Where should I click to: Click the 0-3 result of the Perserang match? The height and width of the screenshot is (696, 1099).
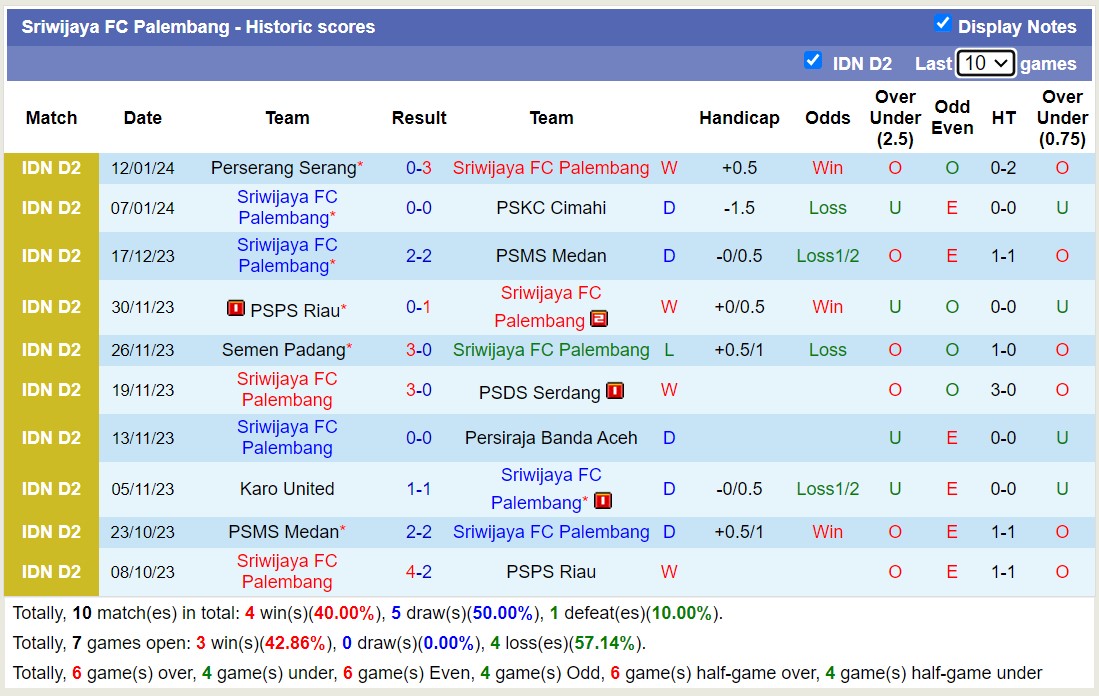pyautogui.click(x=418, y=168)
